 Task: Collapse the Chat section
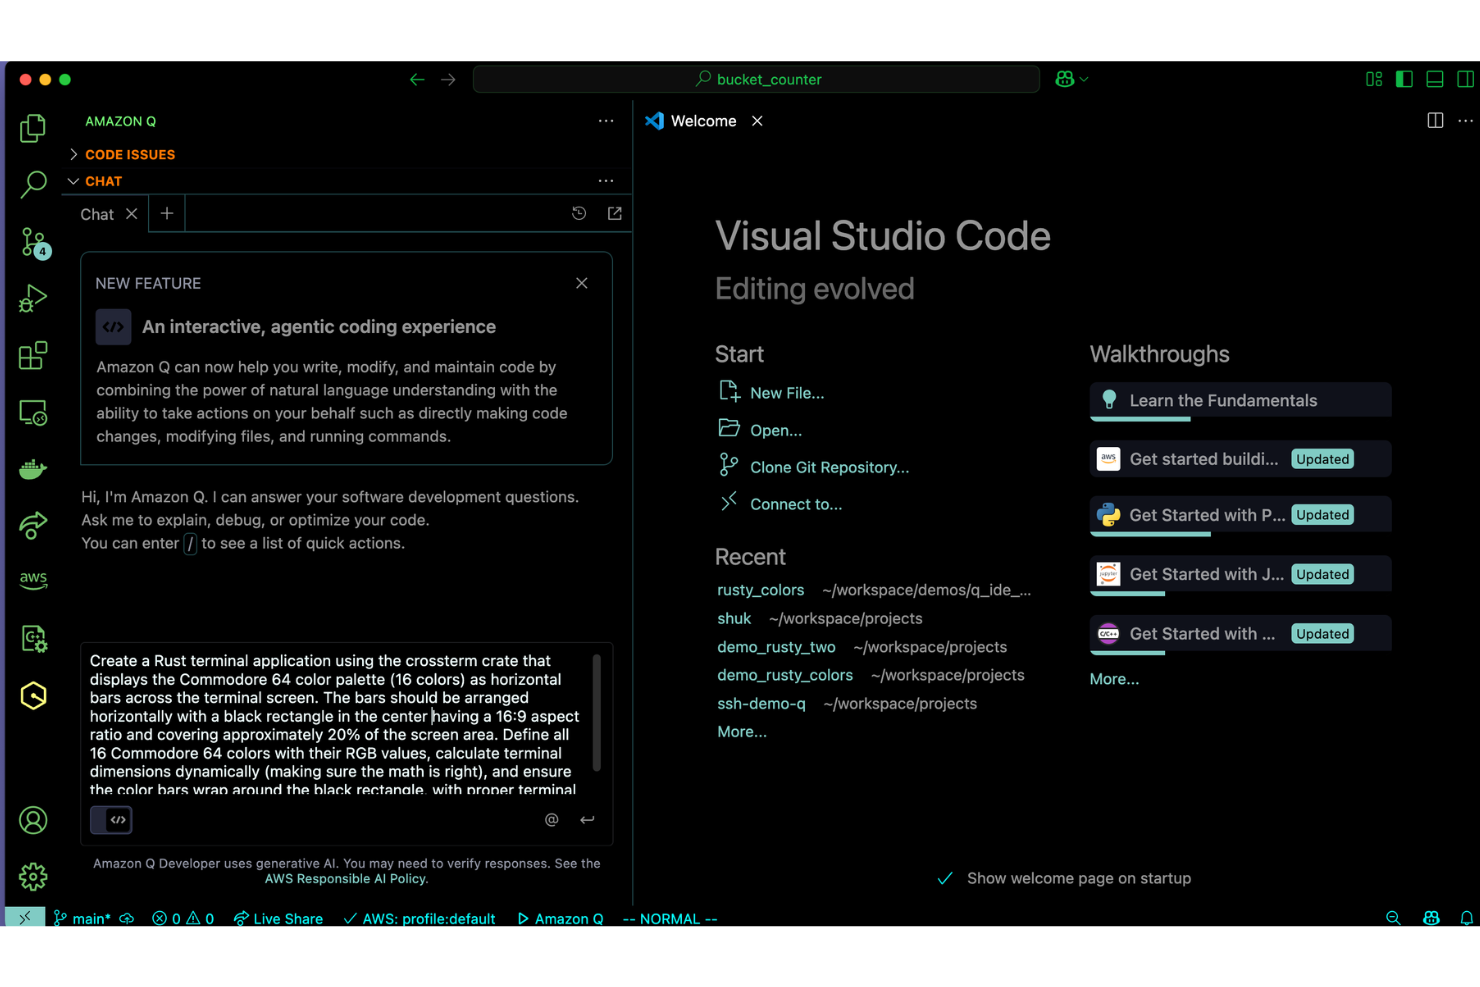[103, 181]
